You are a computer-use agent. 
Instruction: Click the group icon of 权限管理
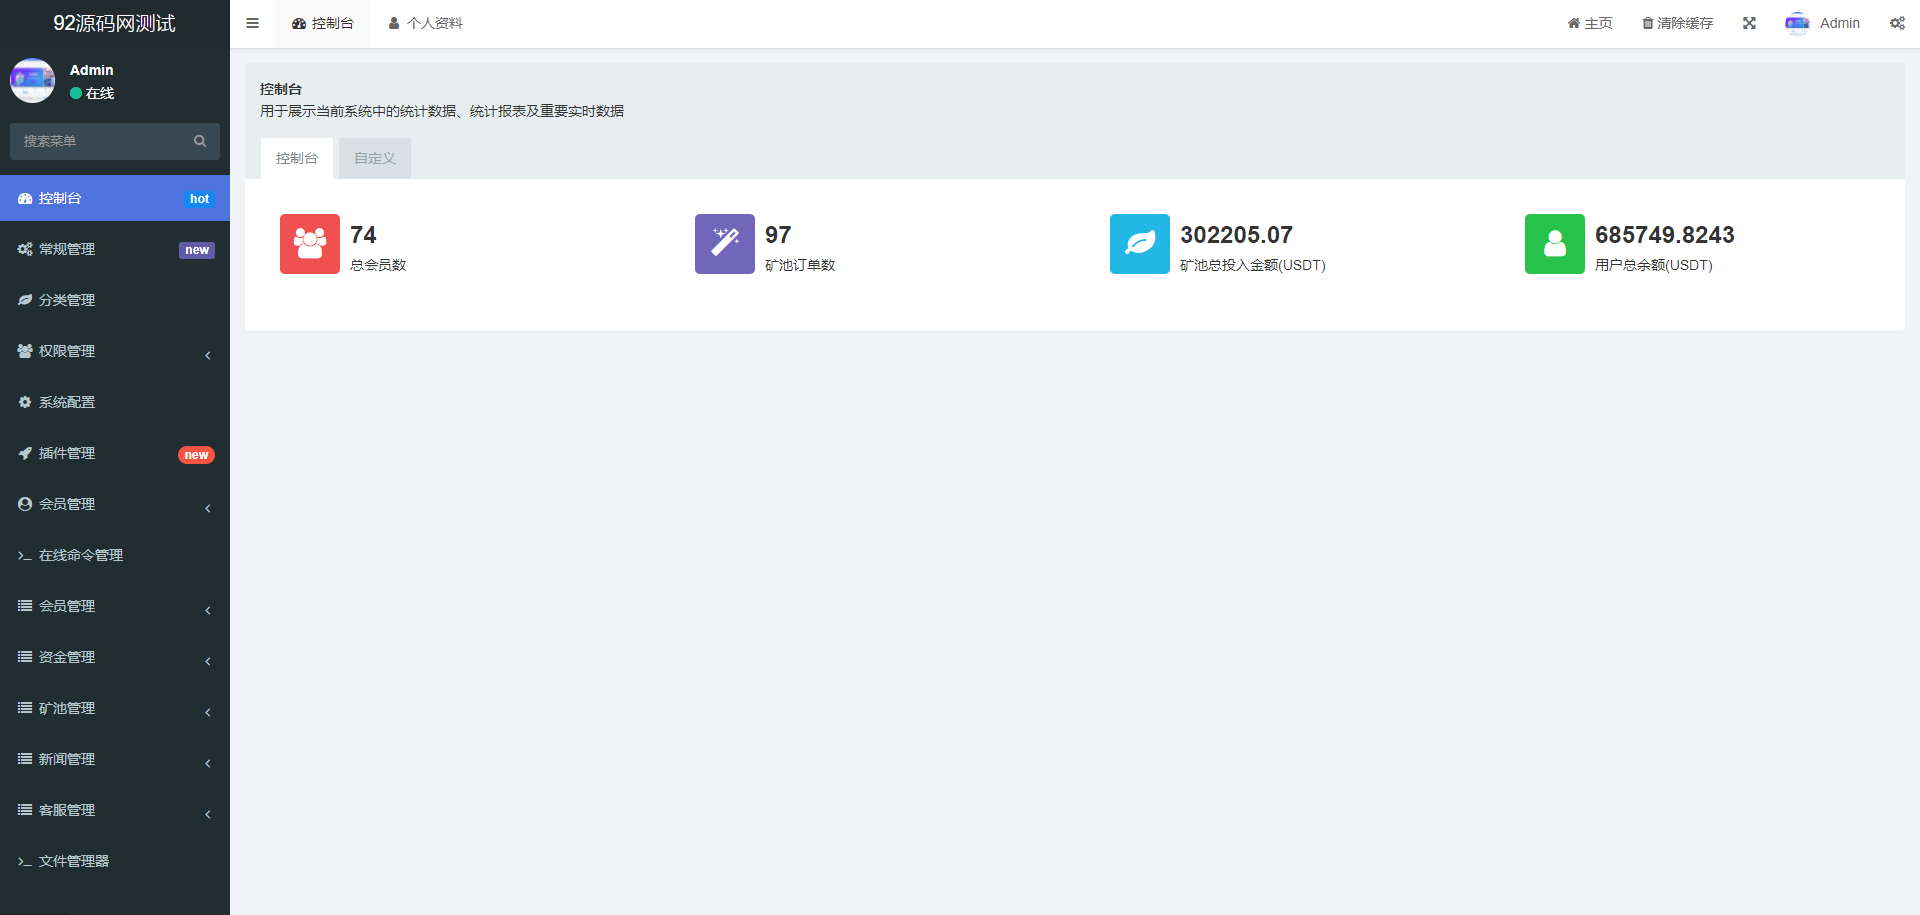point(25,351)
